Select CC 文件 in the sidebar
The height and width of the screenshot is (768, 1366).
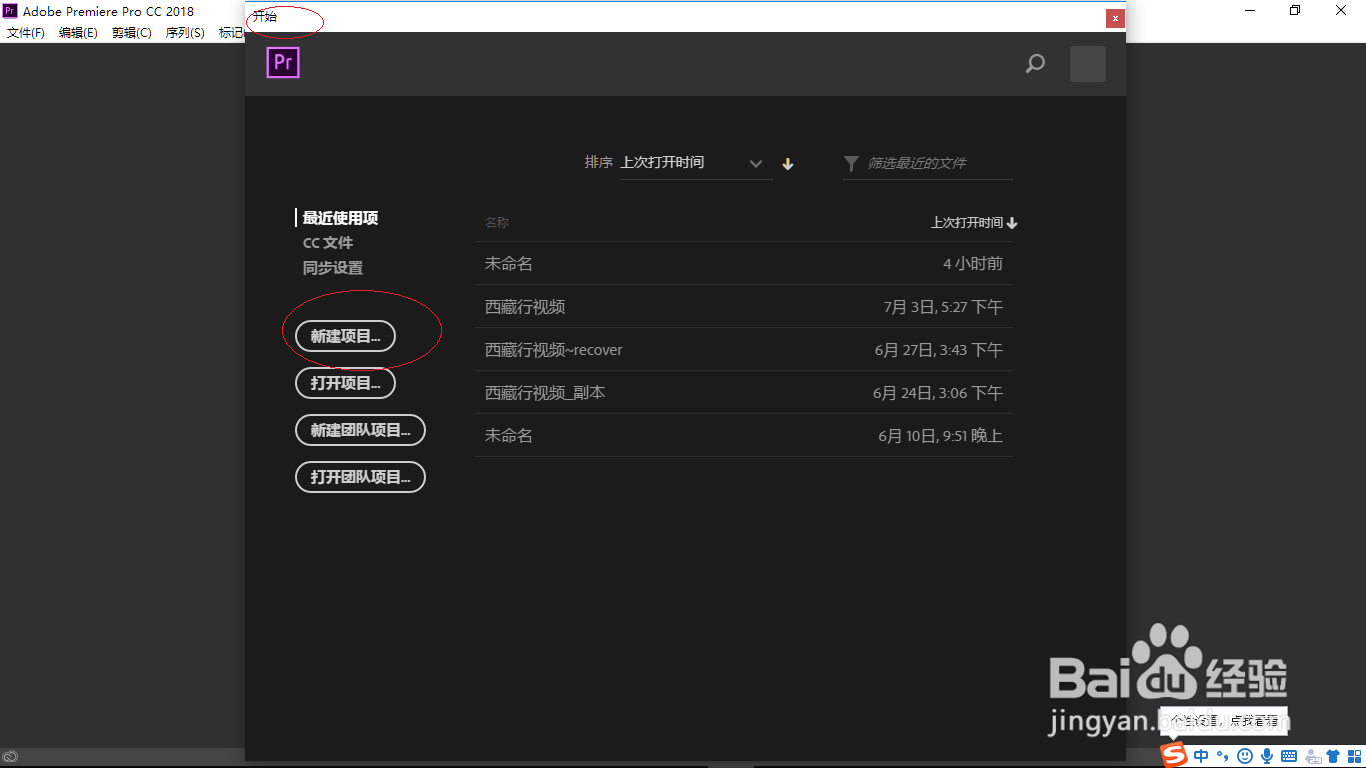pyautogui.click(x=327, y=242)
